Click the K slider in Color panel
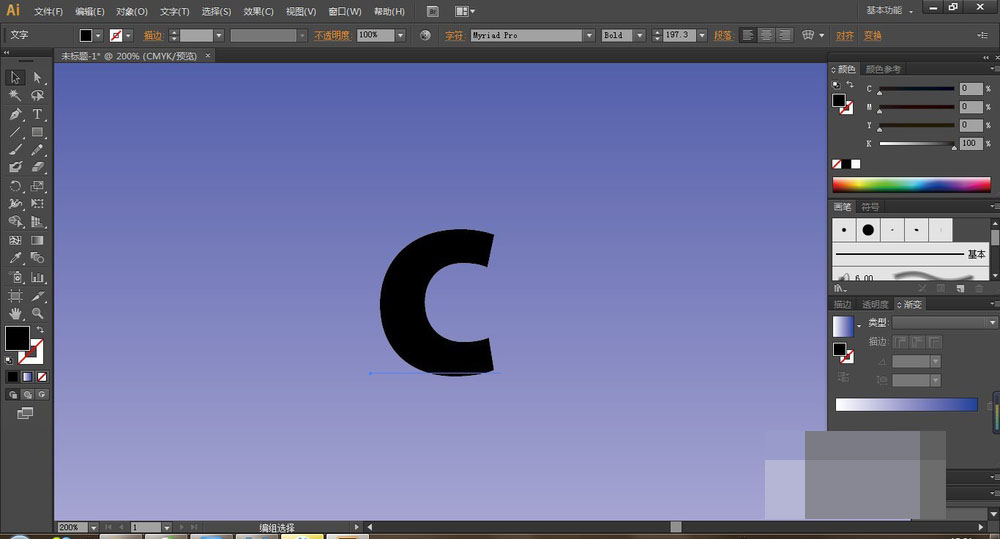Screen dimensions: 1000x539 [917, 144]
